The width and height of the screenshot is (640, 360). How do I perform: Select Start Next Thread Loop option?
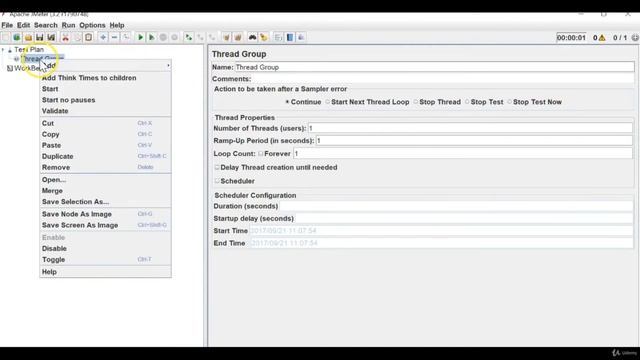pos(327,102)
